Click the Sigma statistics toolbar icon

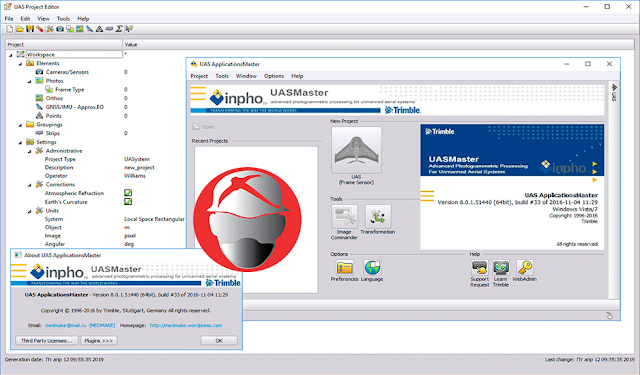[119, 29]
